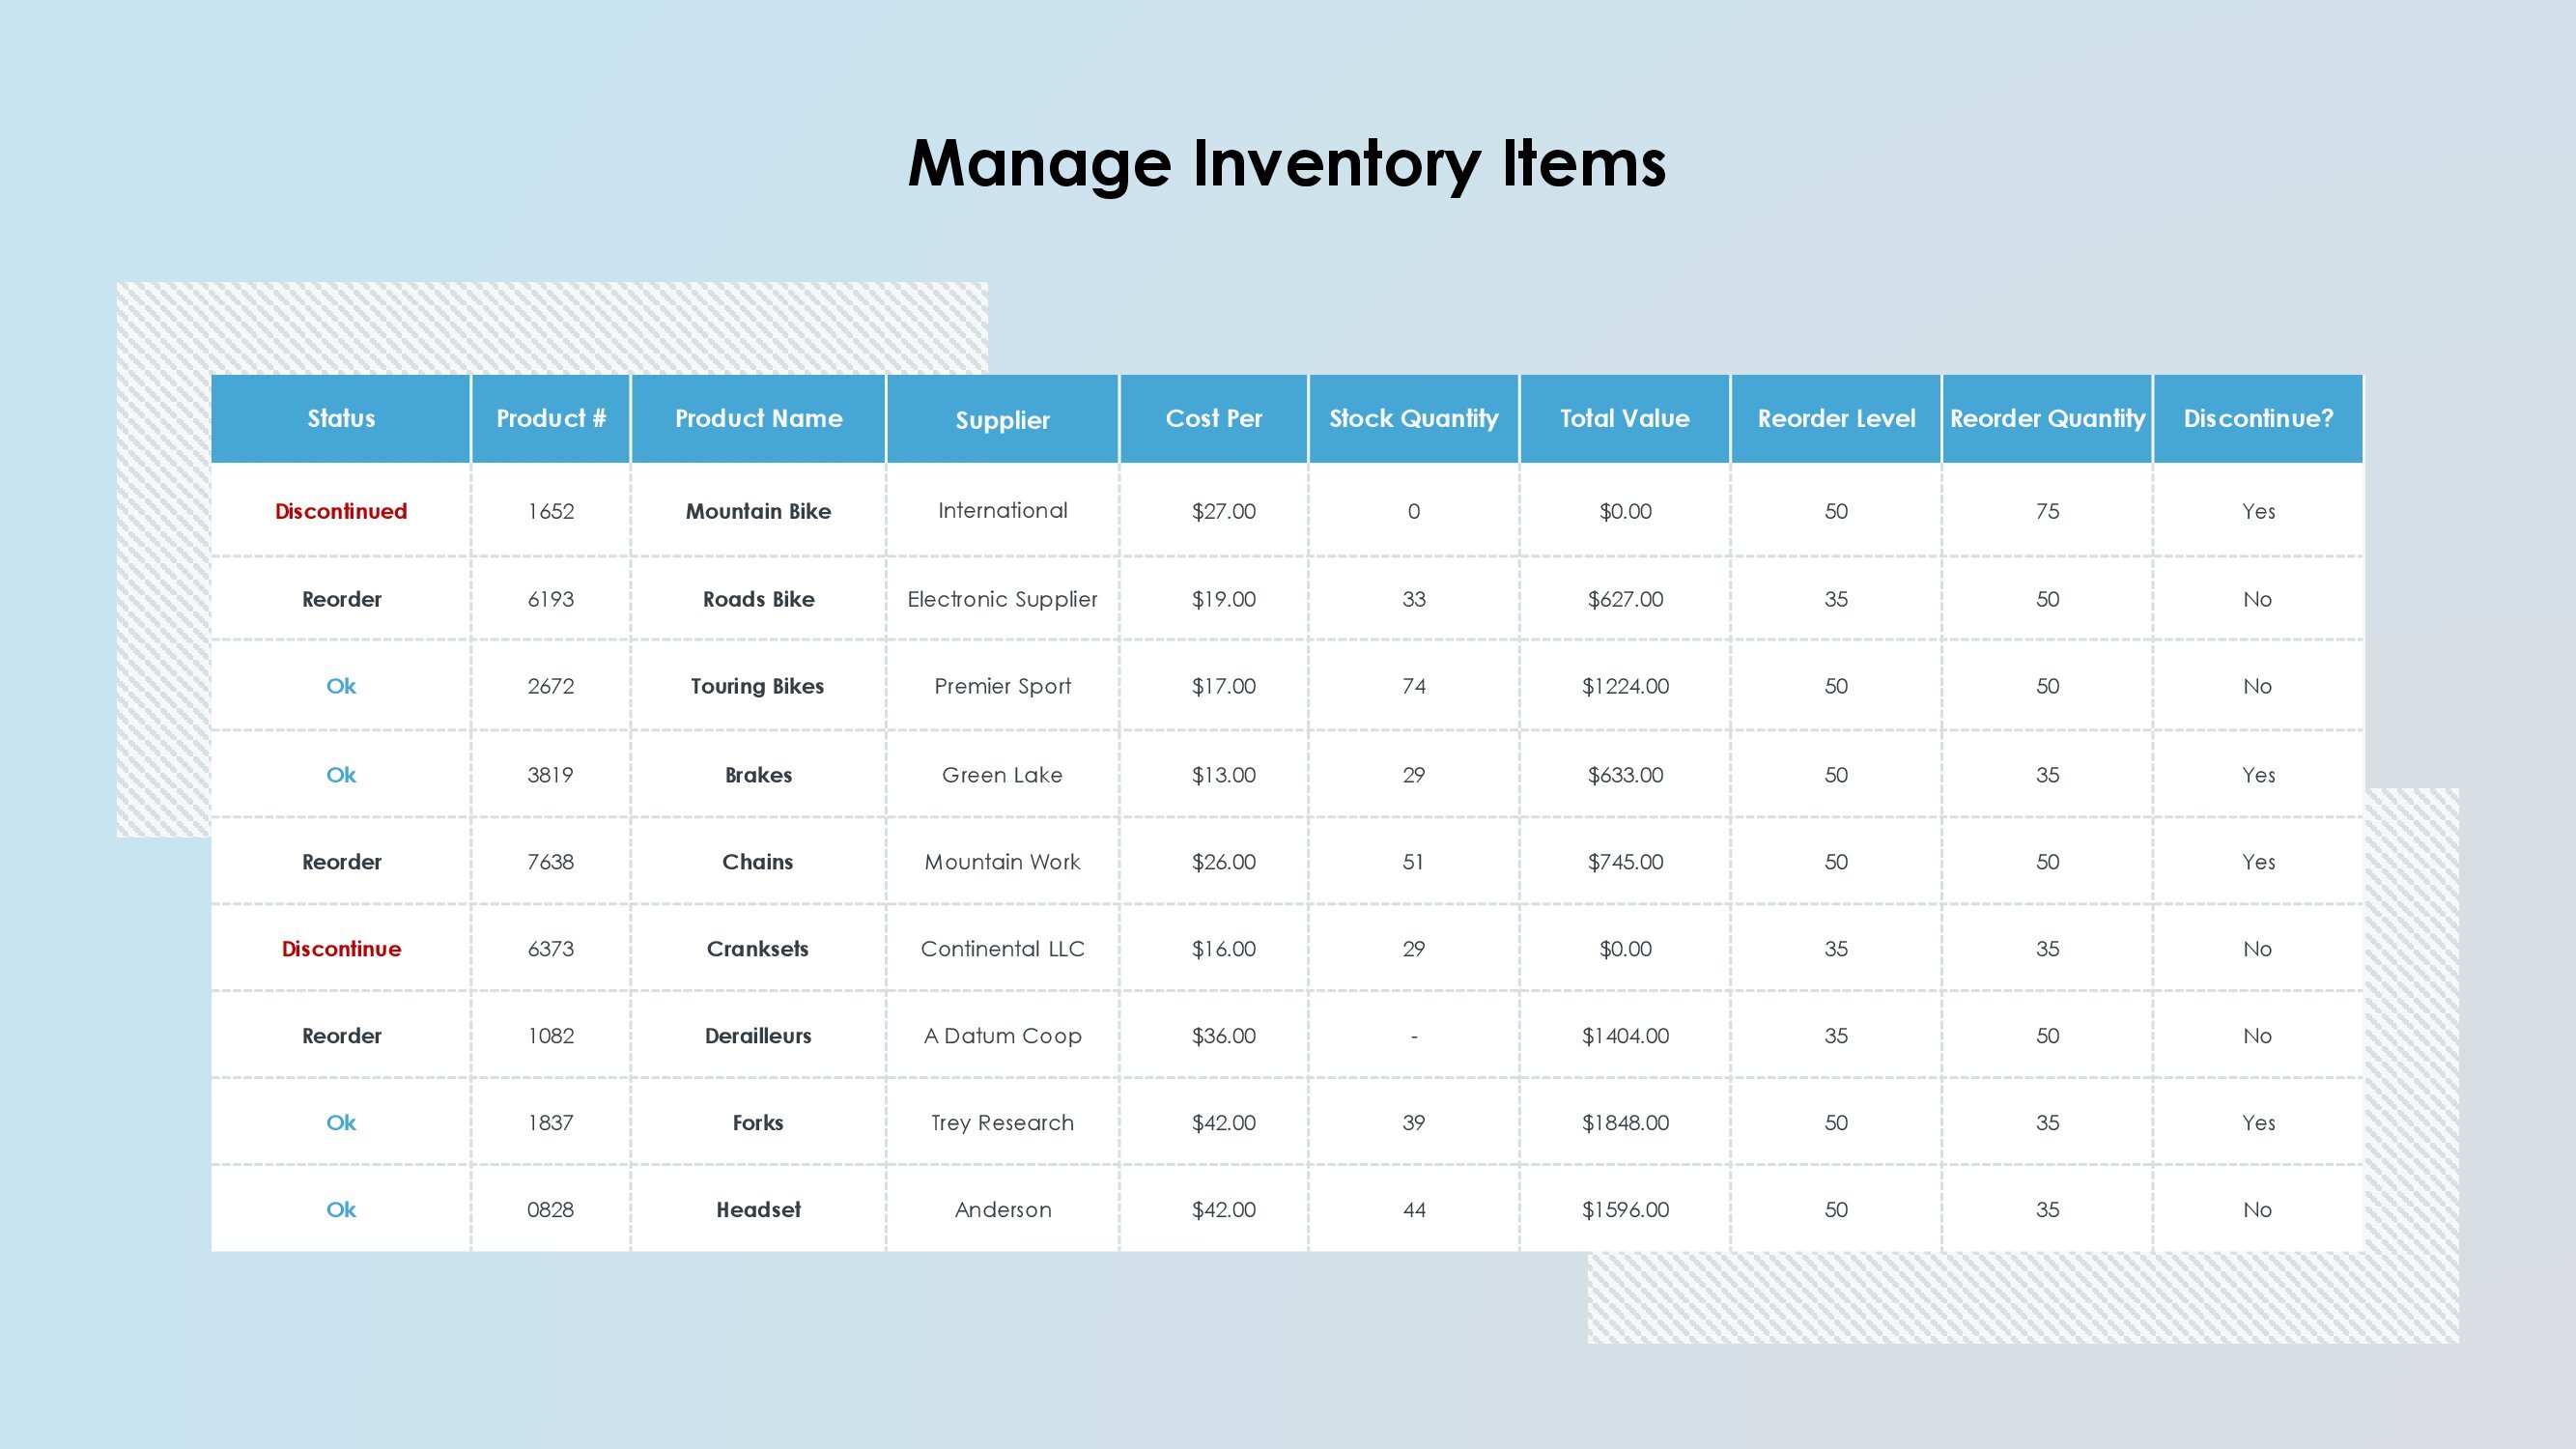The image size is (2576, 1449).
Task: Click product number 6193
Action: [551, 599]
